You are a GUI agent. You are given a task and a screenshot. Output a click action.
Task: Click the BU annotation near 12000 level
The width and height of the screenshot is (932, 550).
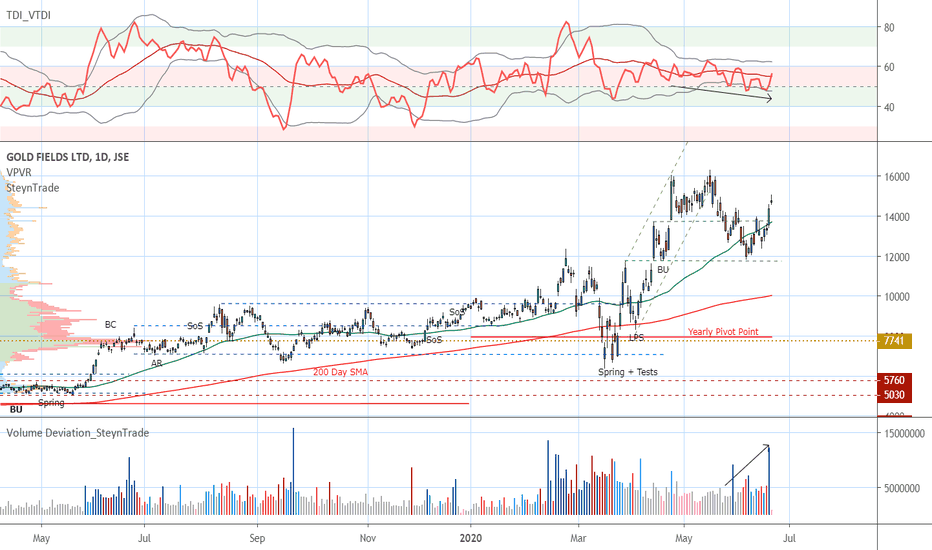(663, 269)
